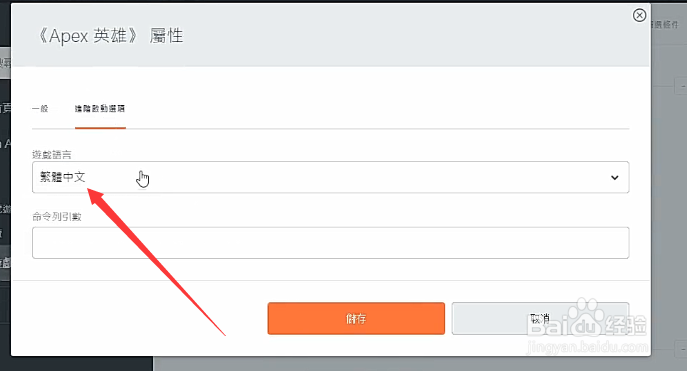This screenshot has width=687, height=371.
Task: Click the 《Apex 英雄》屬性 dialog title
Action: click(110, 36)
